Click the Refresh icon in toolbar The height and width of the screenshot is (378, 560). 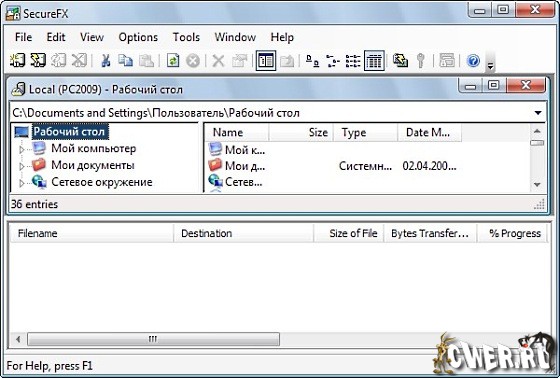pyautogui.click(x=173, y=61)
